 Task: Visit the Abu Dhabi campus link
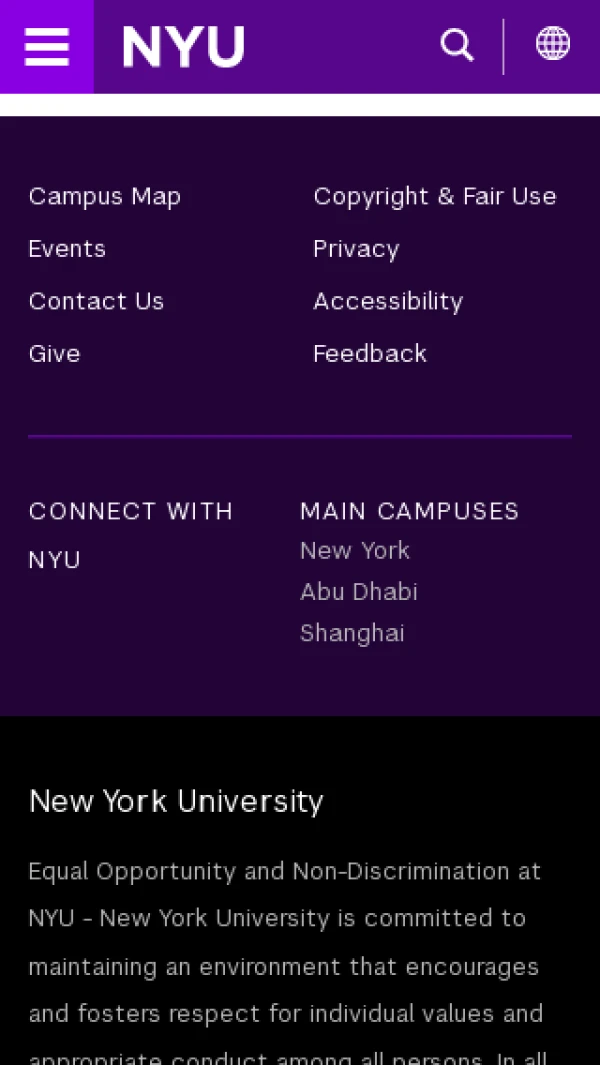click(359, 592)
